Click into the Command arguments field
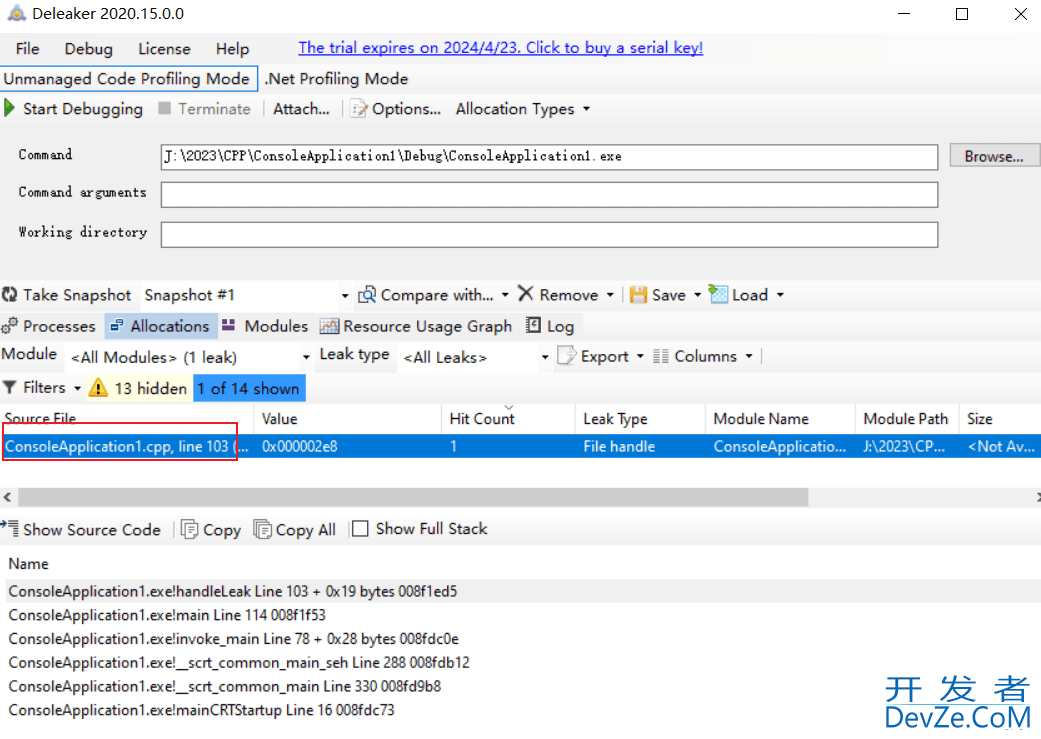The image size is (1041, 739). coord(549,195)
